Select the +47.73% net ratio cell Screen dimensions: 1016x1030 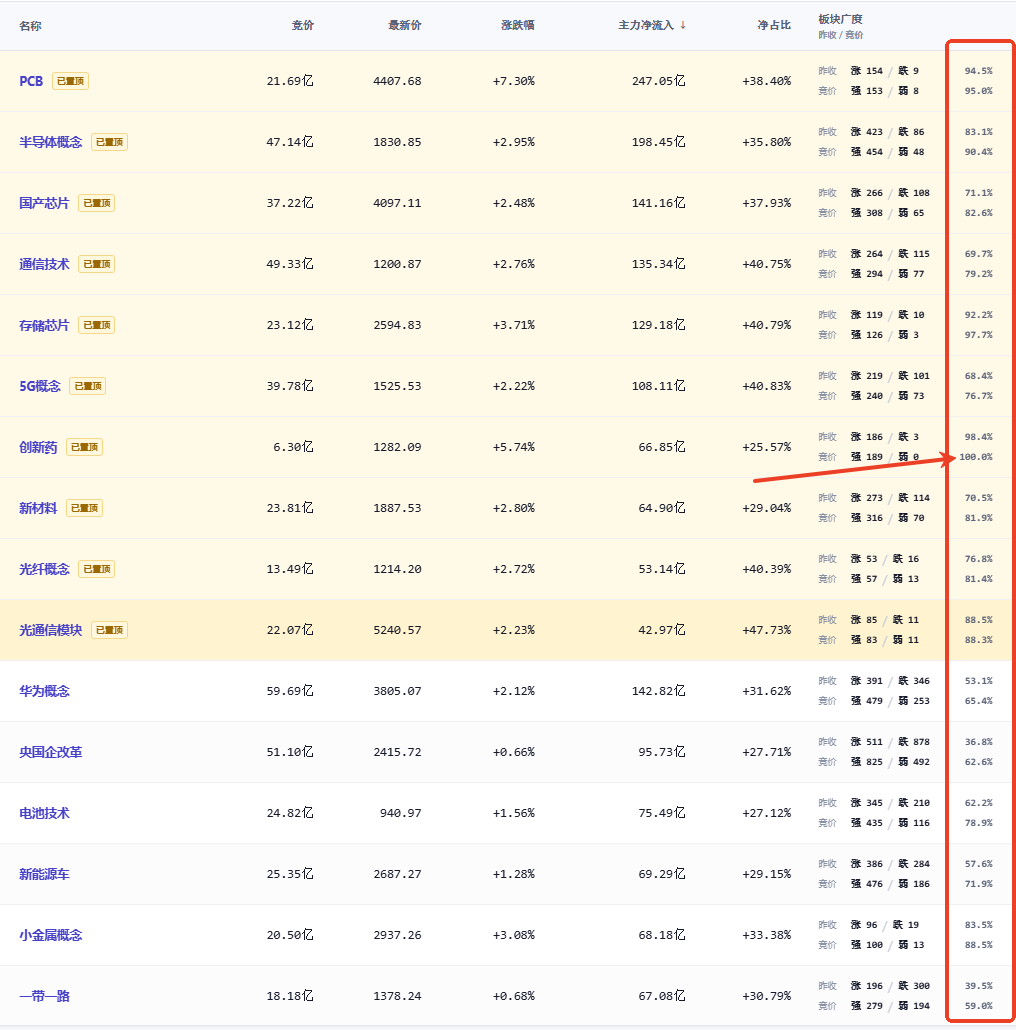coord(766,630)
